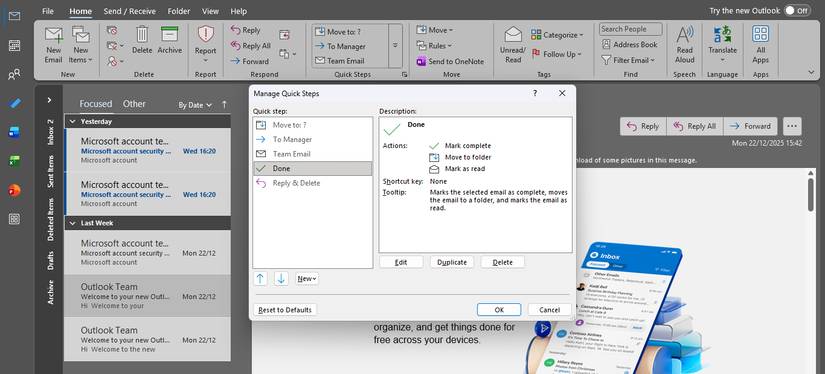
Task: Click the Edit button
Action: [401, 262]
